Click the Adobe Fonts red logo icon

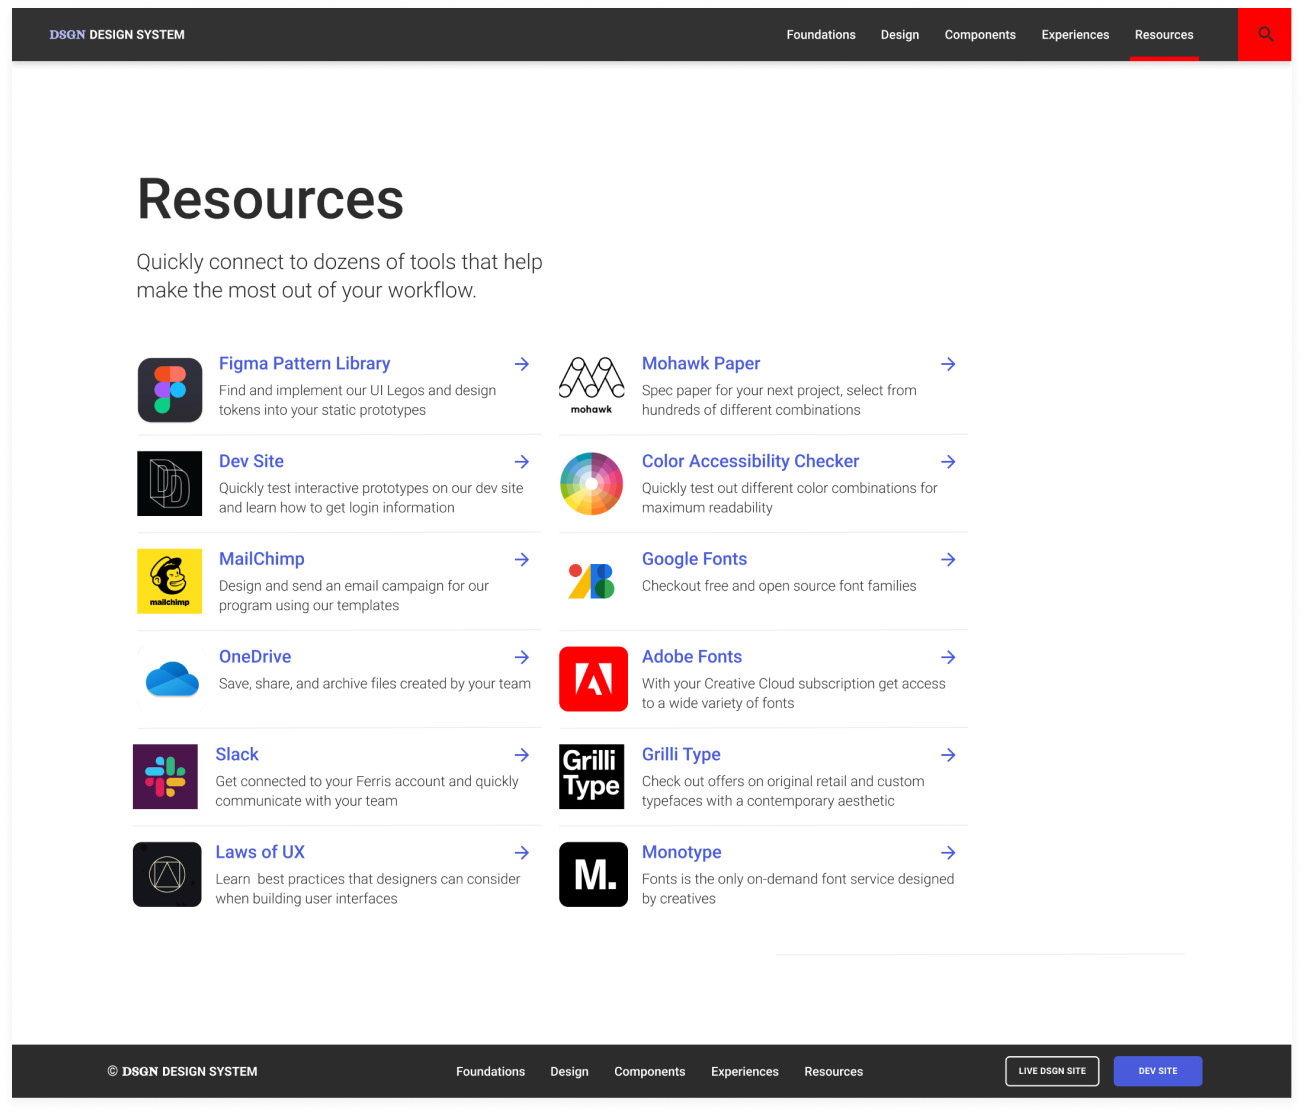pos(593,679)
